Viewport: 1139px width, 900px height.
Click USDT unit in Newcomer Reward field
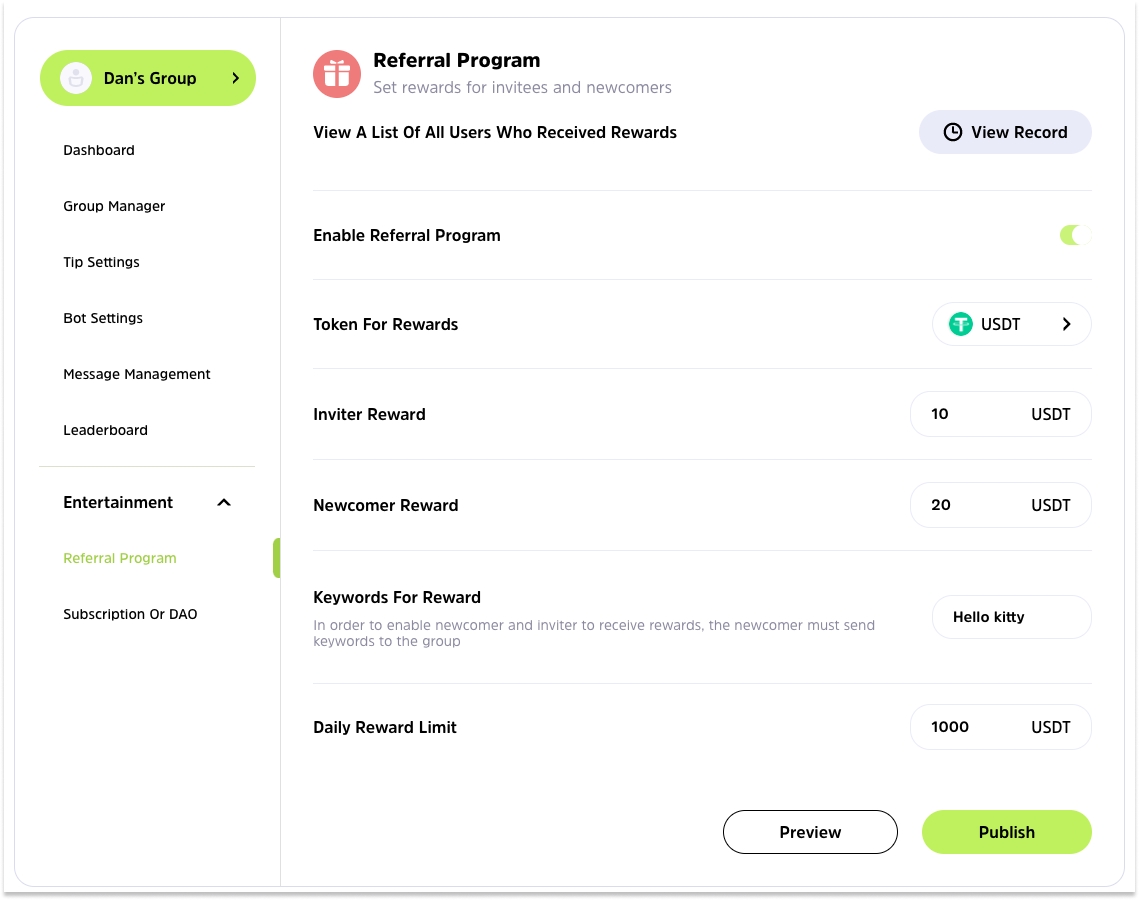click(1050, 505)
